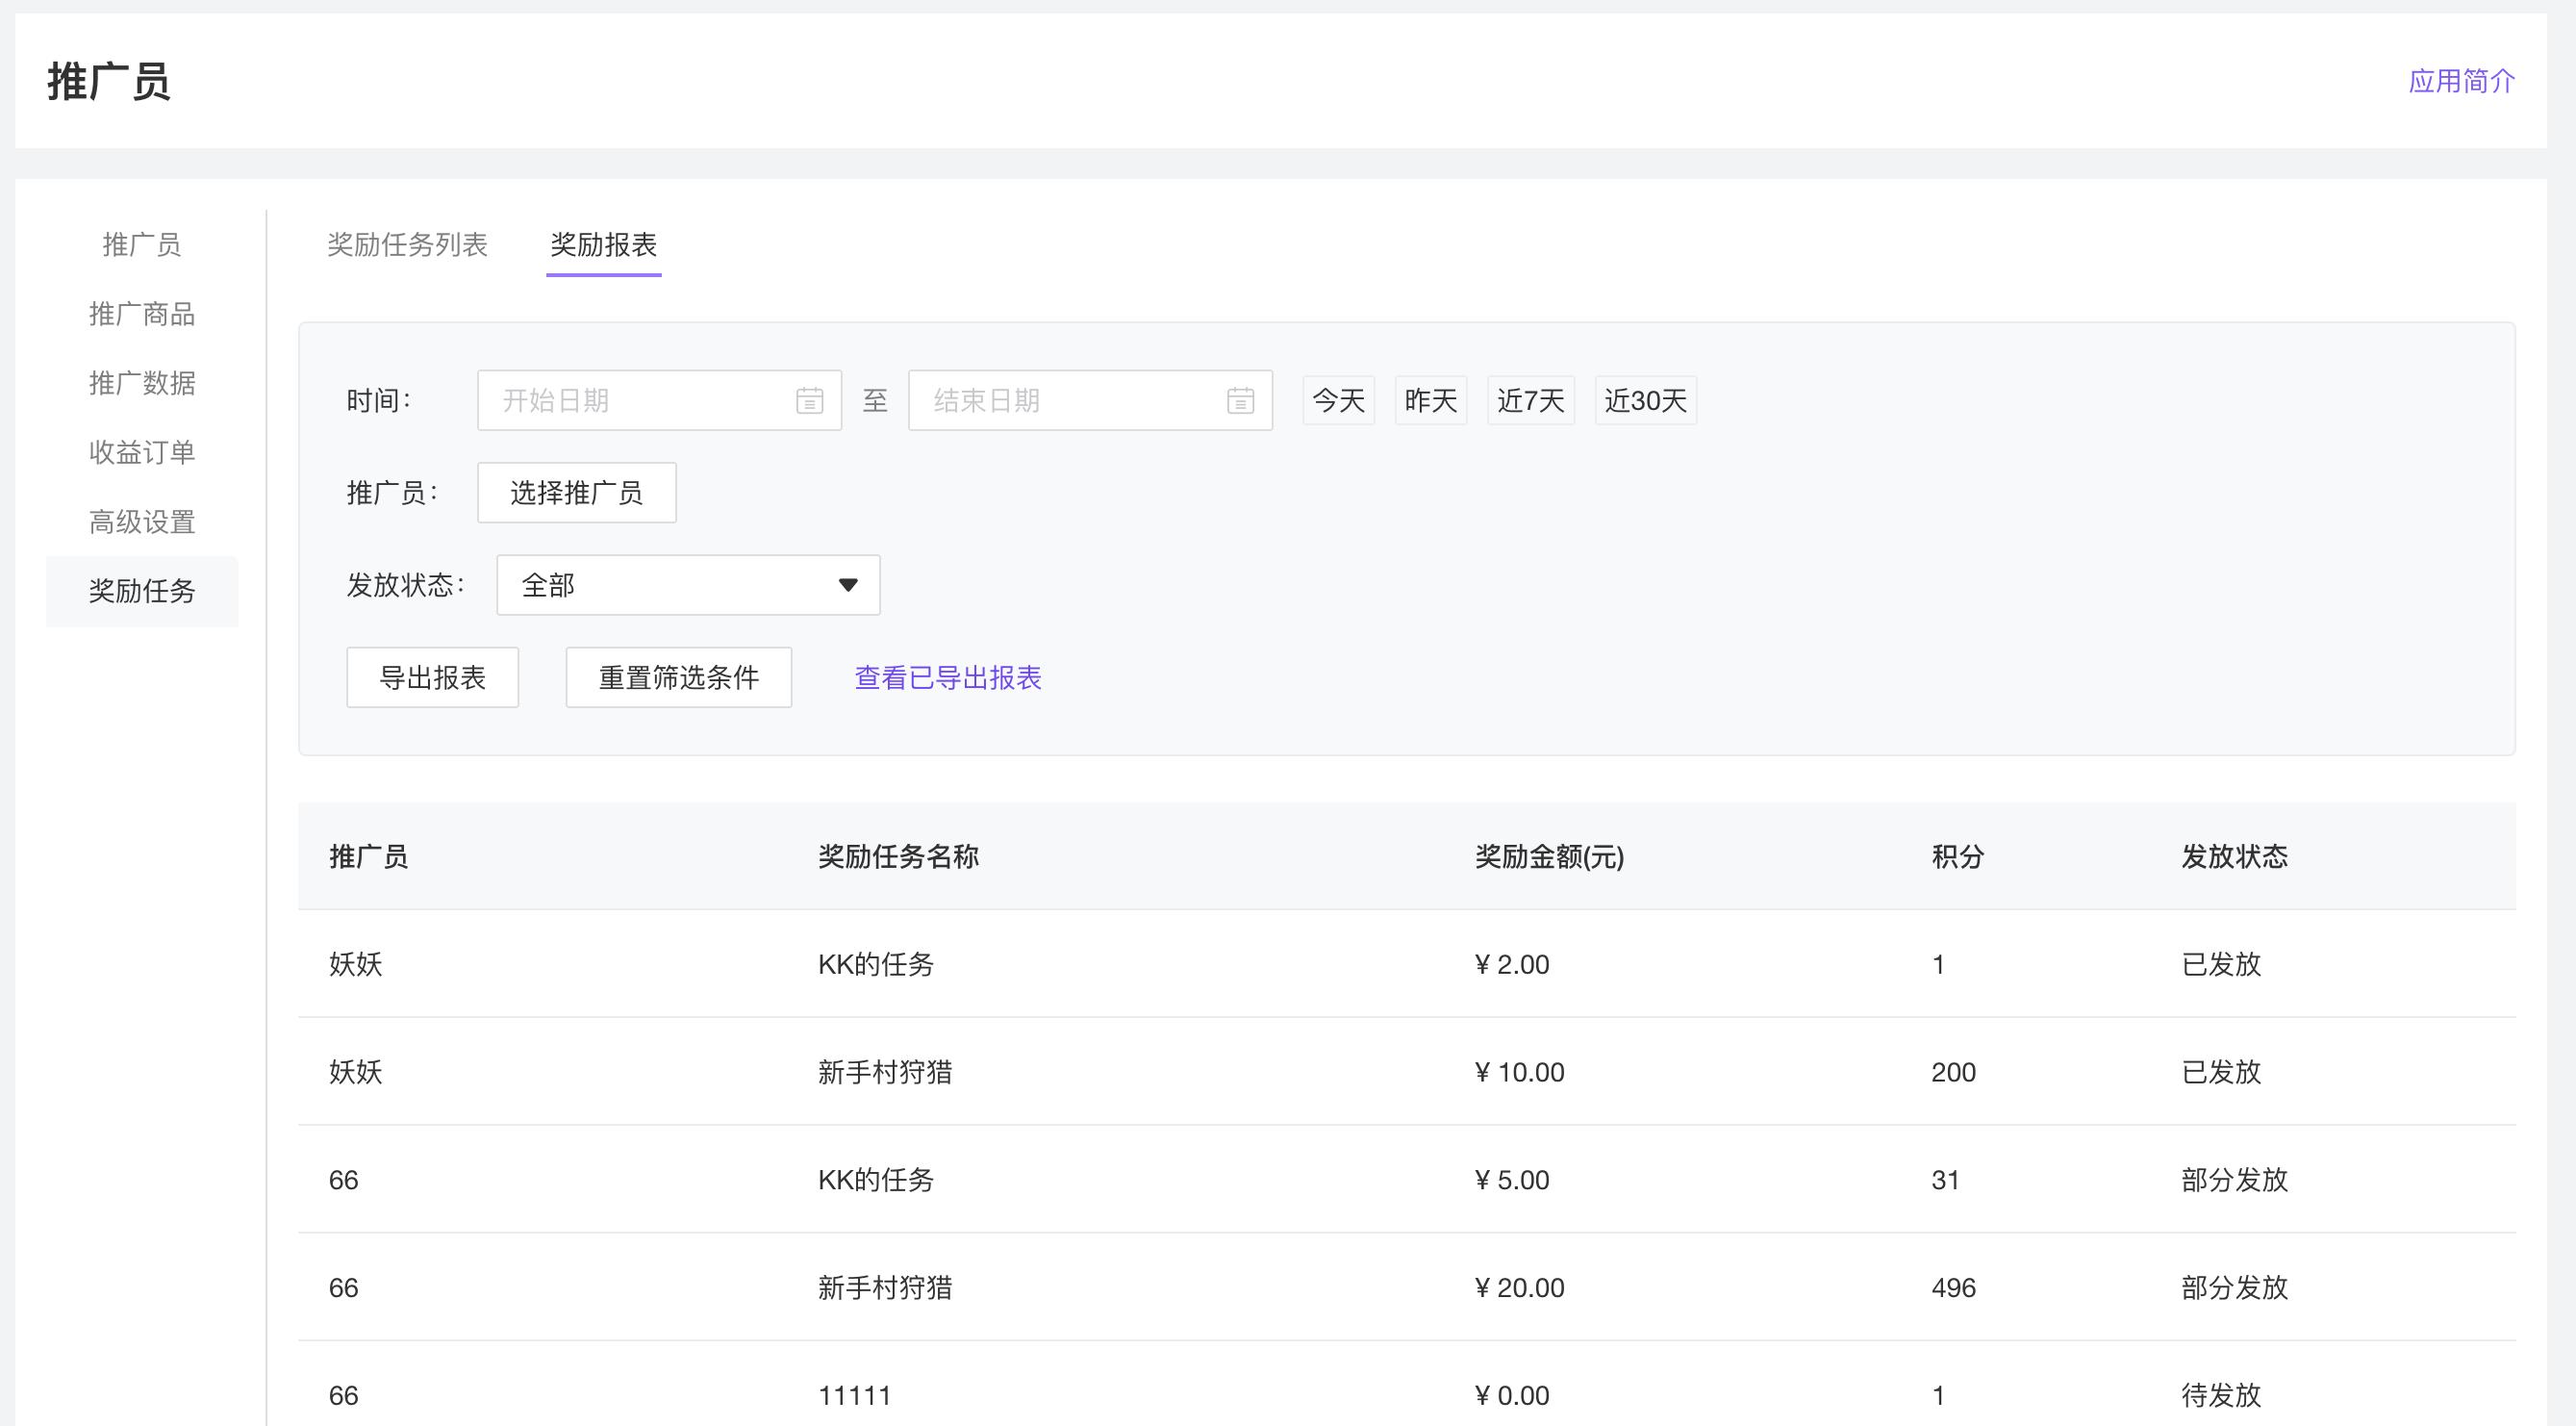The height and width of the screenshot is (1426, 2576).
Task: Filter by 昨天
Action: pyautogui.click(x=1430, y=401)
